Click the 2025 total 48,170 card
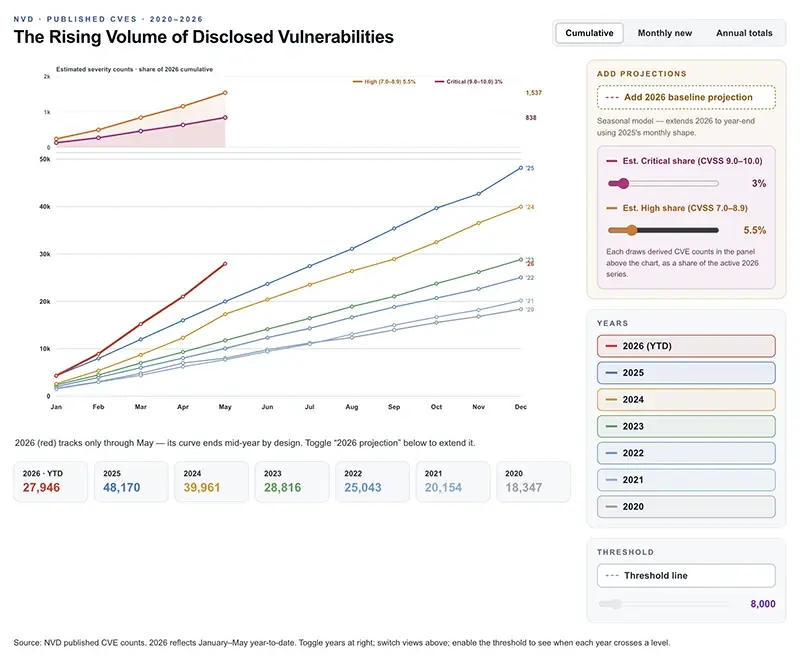Screen dimensions: 800x659 coord(131,481)
